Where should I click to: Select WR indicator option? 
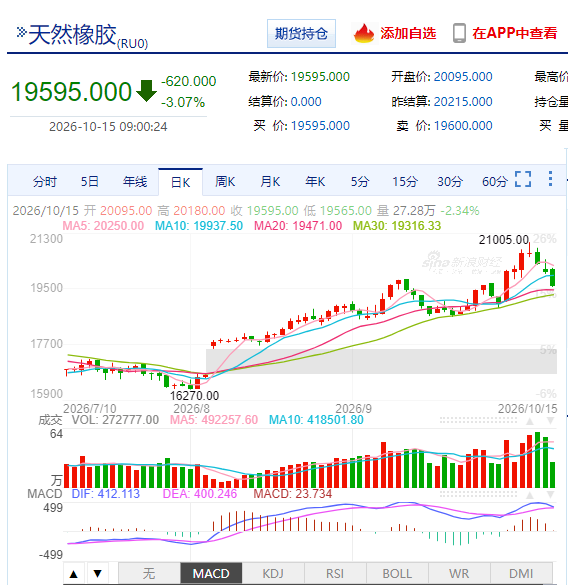459,573
